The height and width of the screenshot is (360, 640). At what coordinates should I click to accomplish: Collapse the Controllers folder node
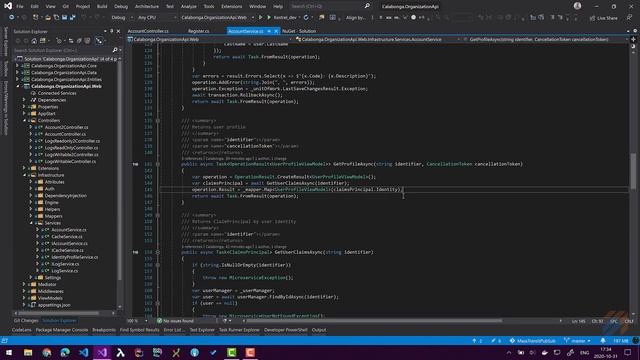[24, 120]
